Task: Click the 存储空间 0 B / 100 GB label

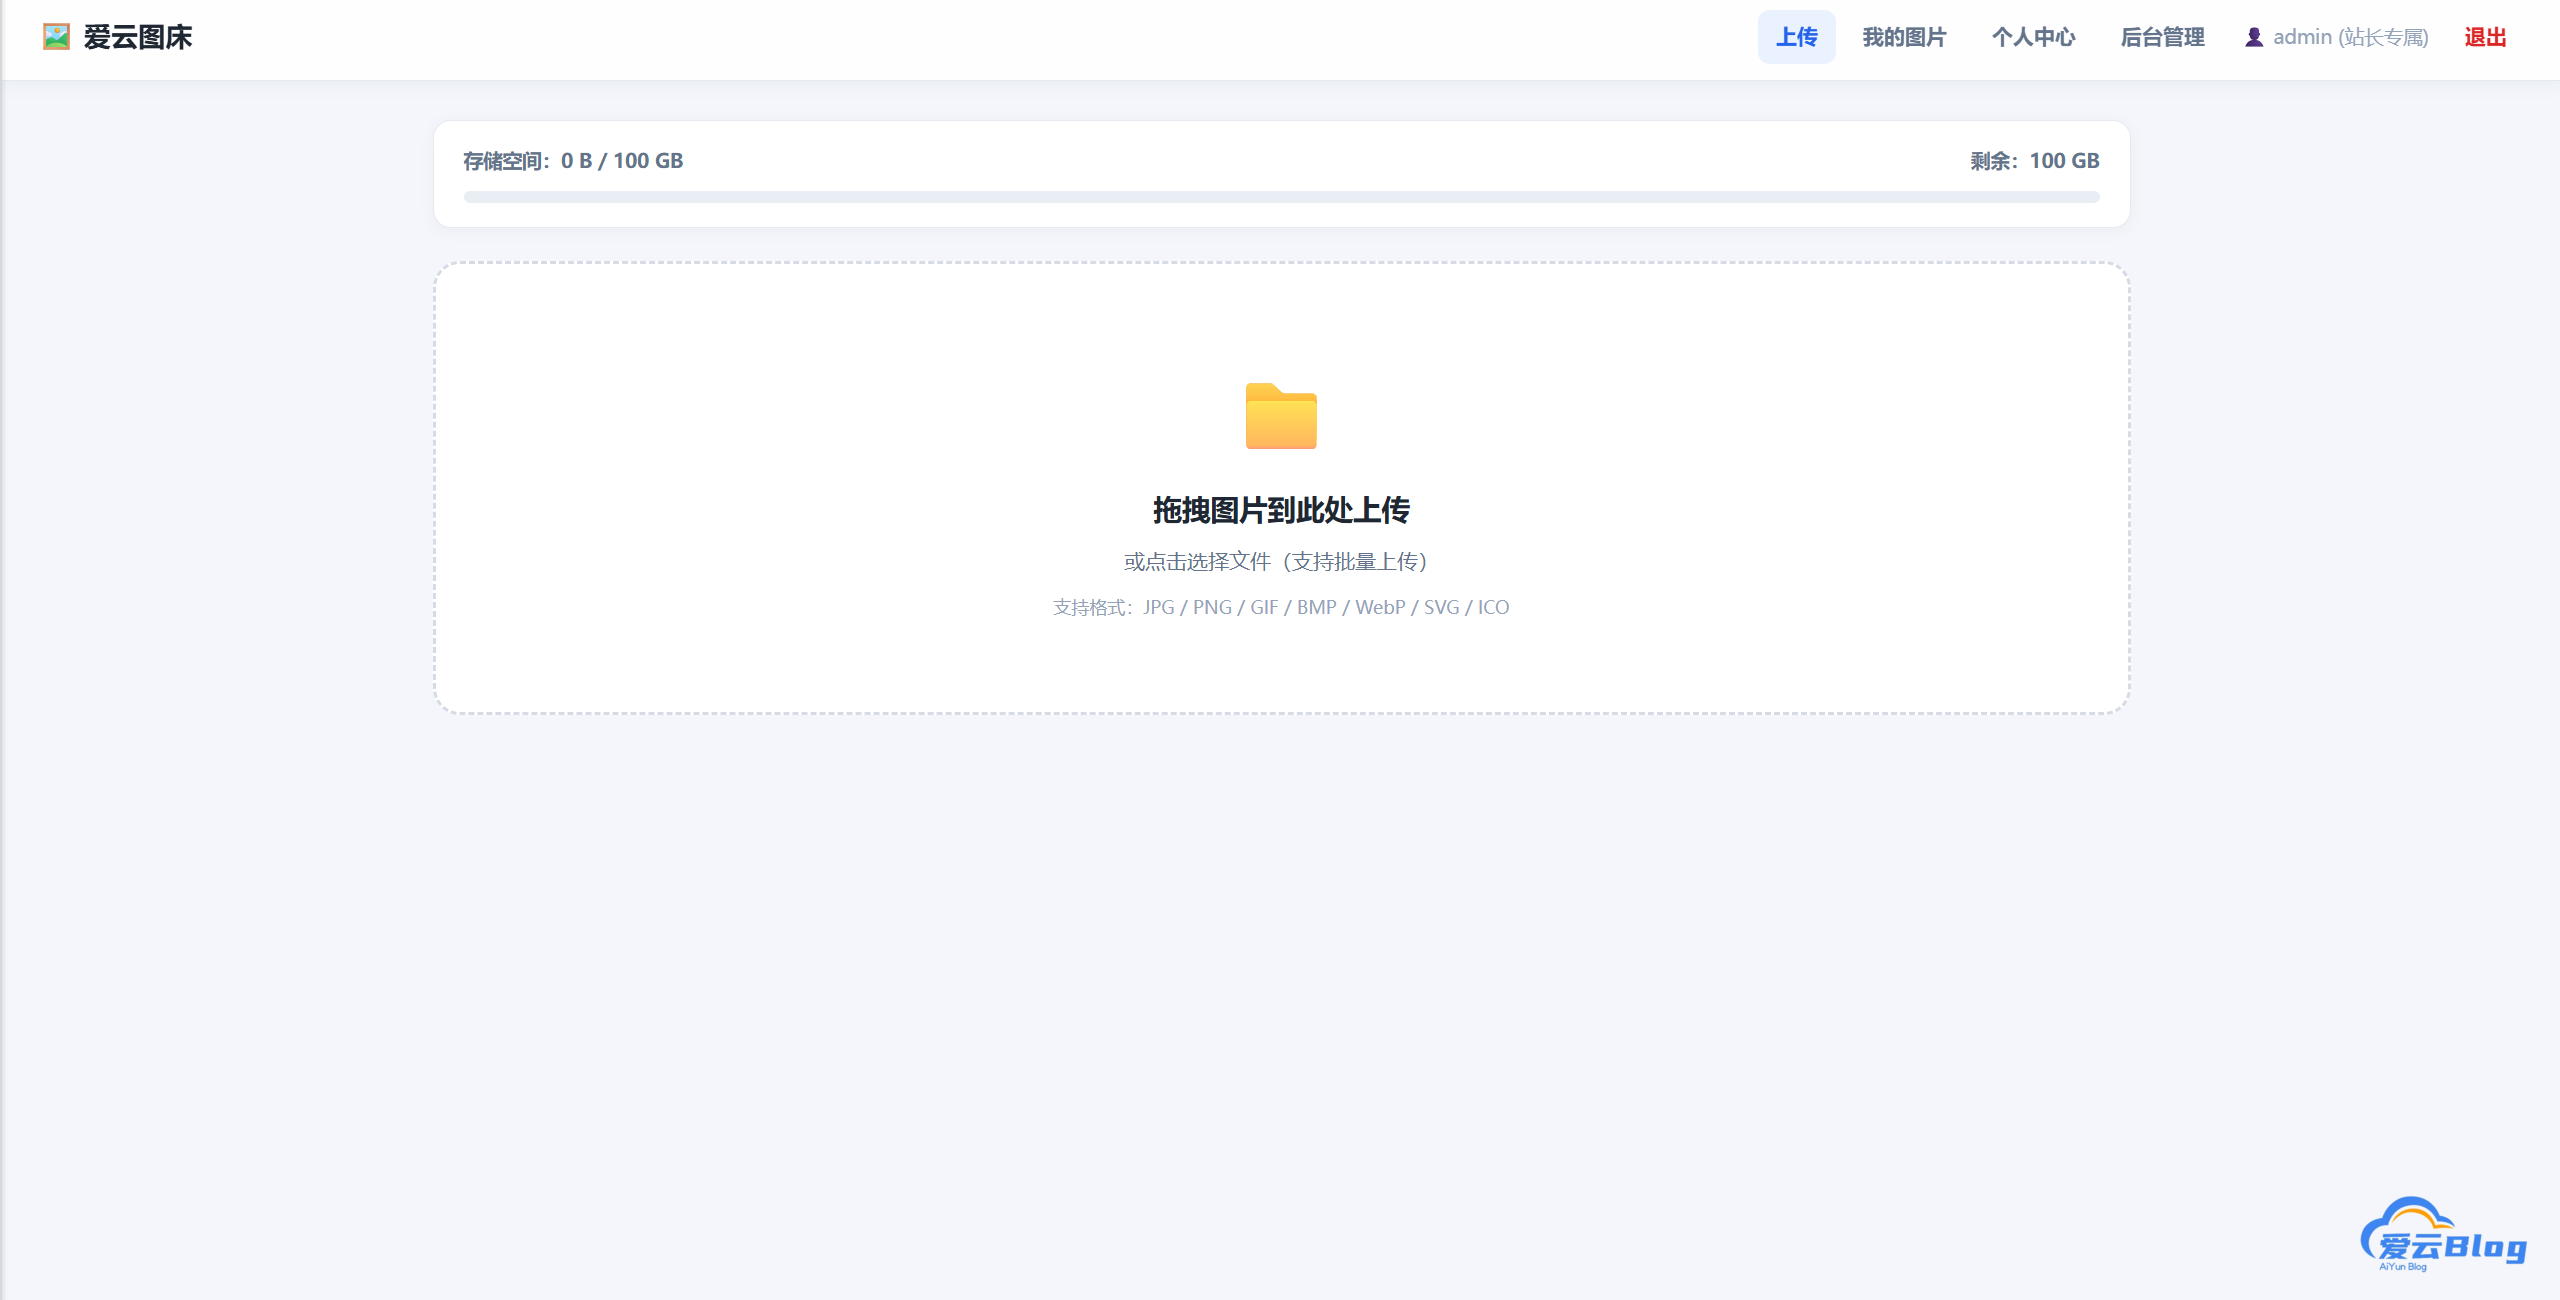Action: (573, 161)
